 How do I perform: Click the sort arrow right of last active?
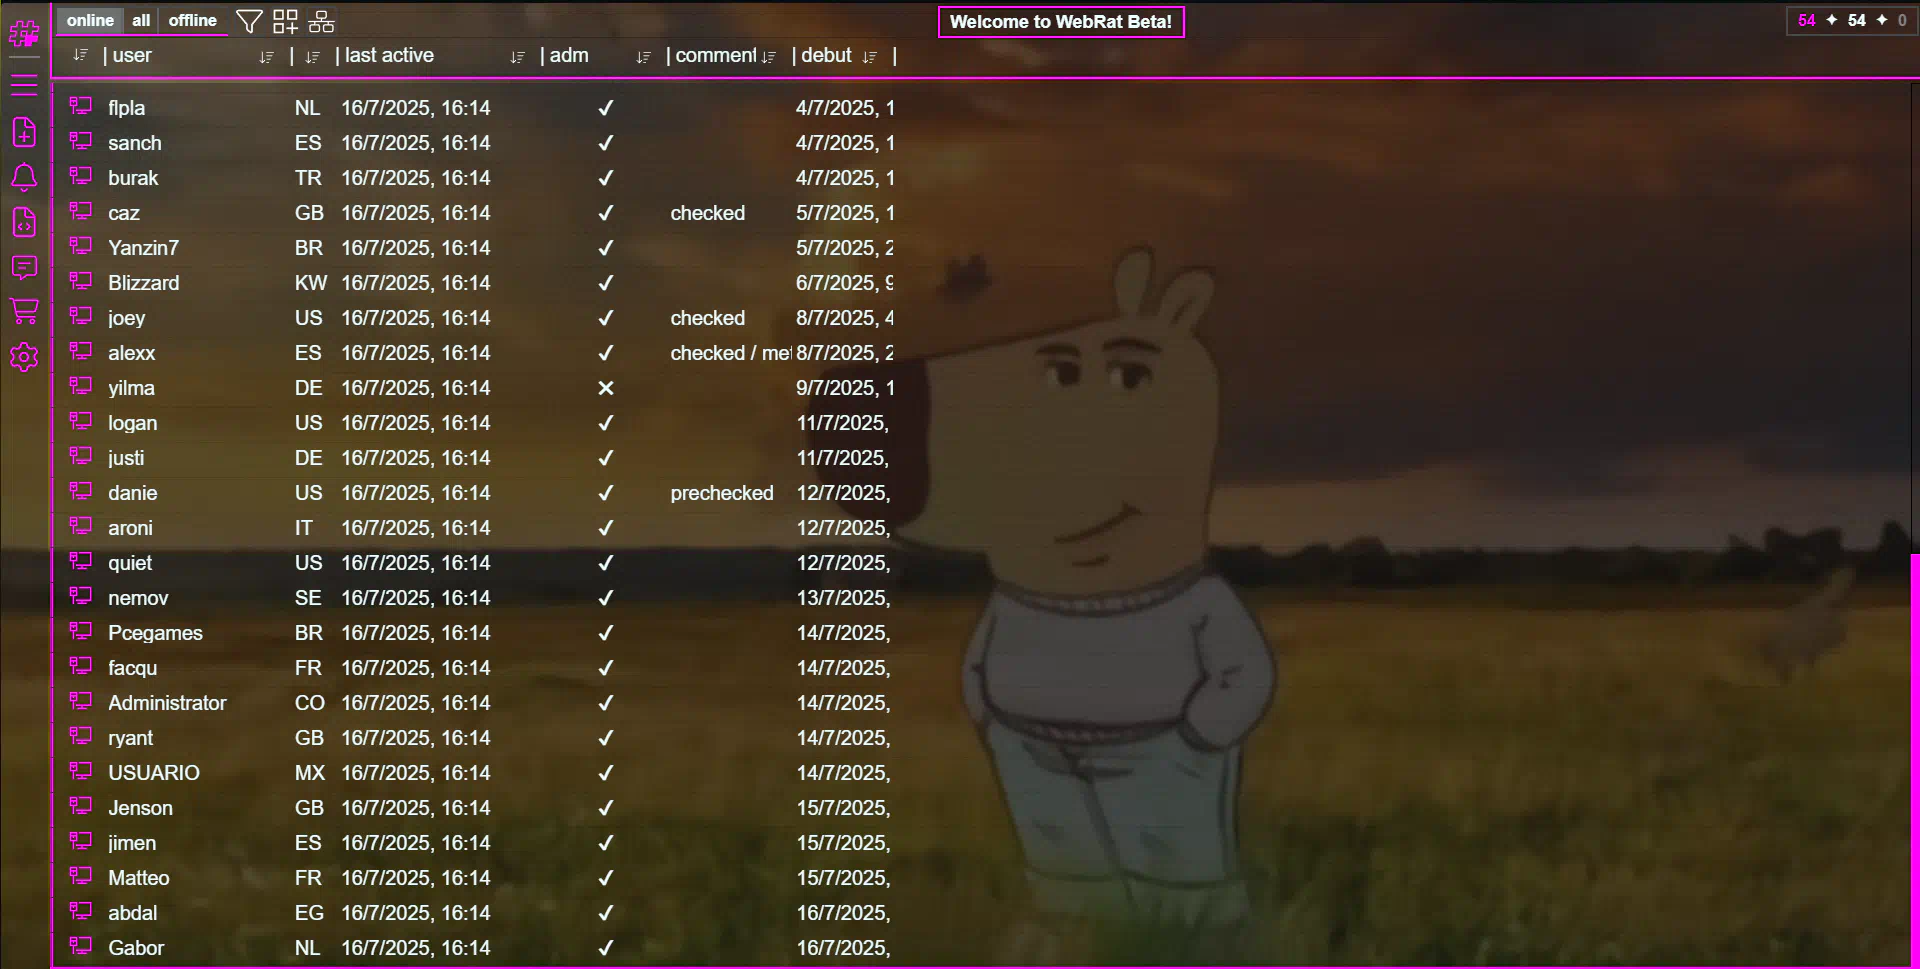[517, 57]
